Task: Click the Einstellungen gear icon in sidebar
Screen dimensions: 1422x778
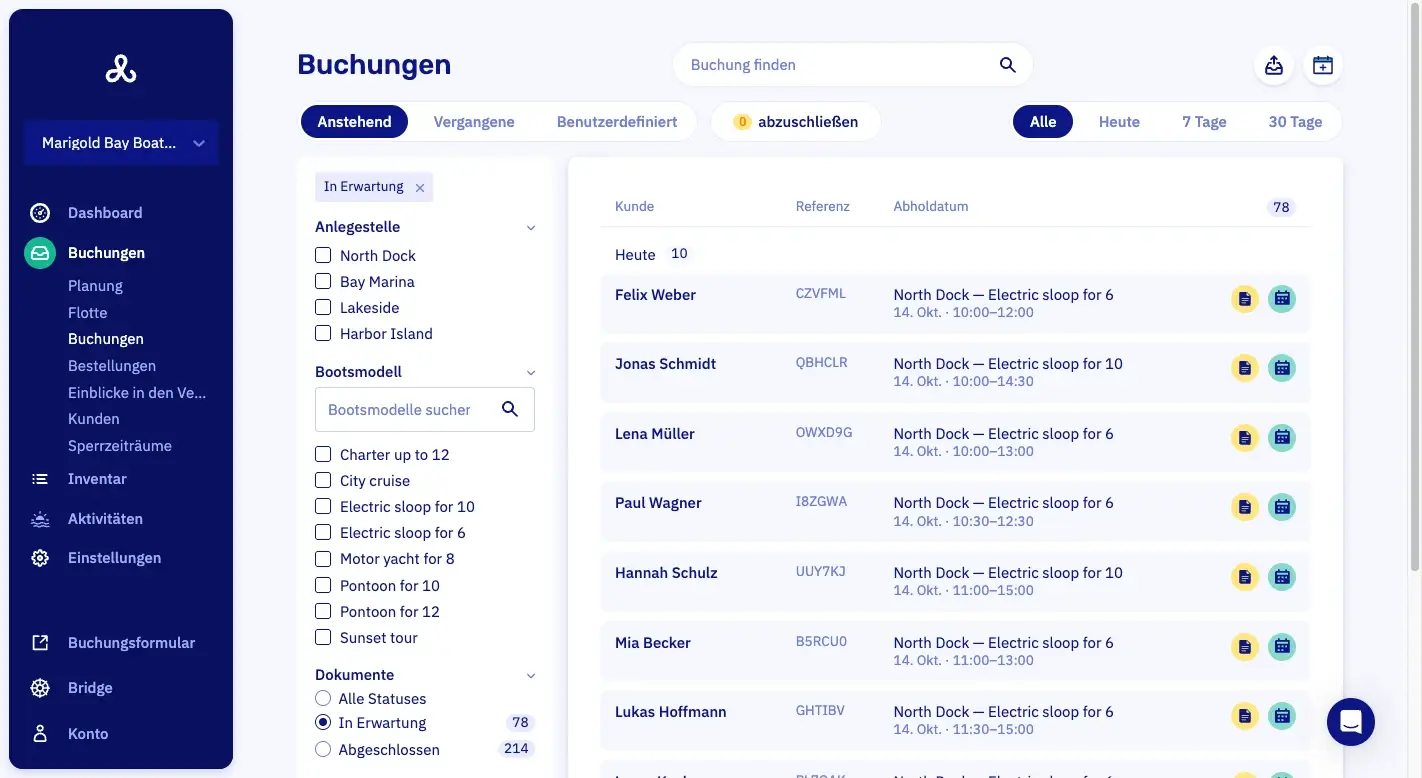Action: [x=40, y=558]
